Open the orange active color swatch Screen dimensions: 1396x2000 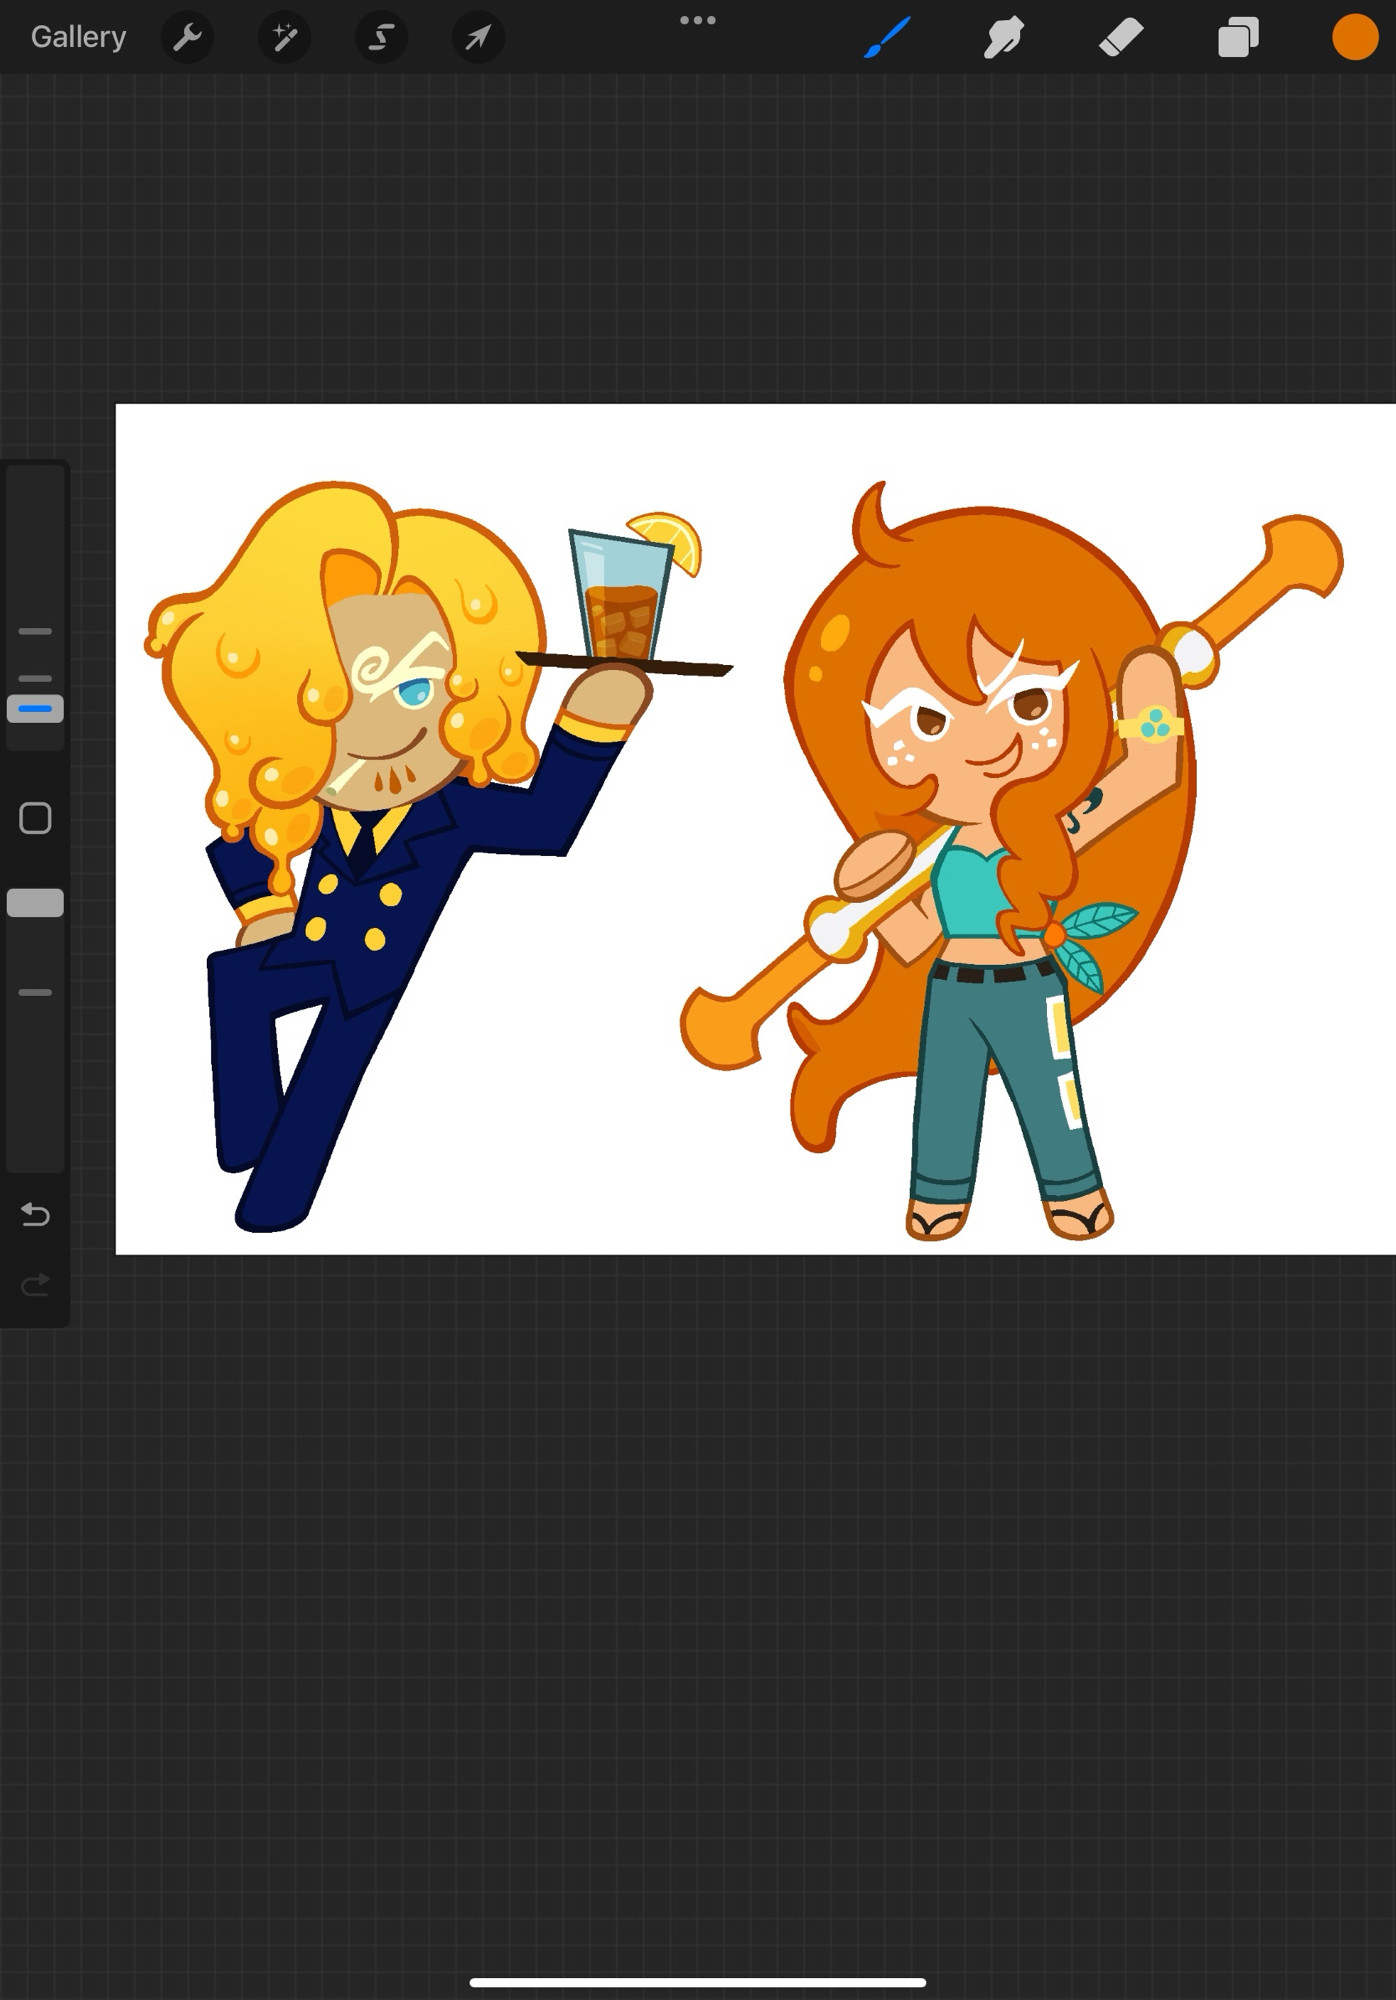pyautogui.click(x=1355, y=37)
